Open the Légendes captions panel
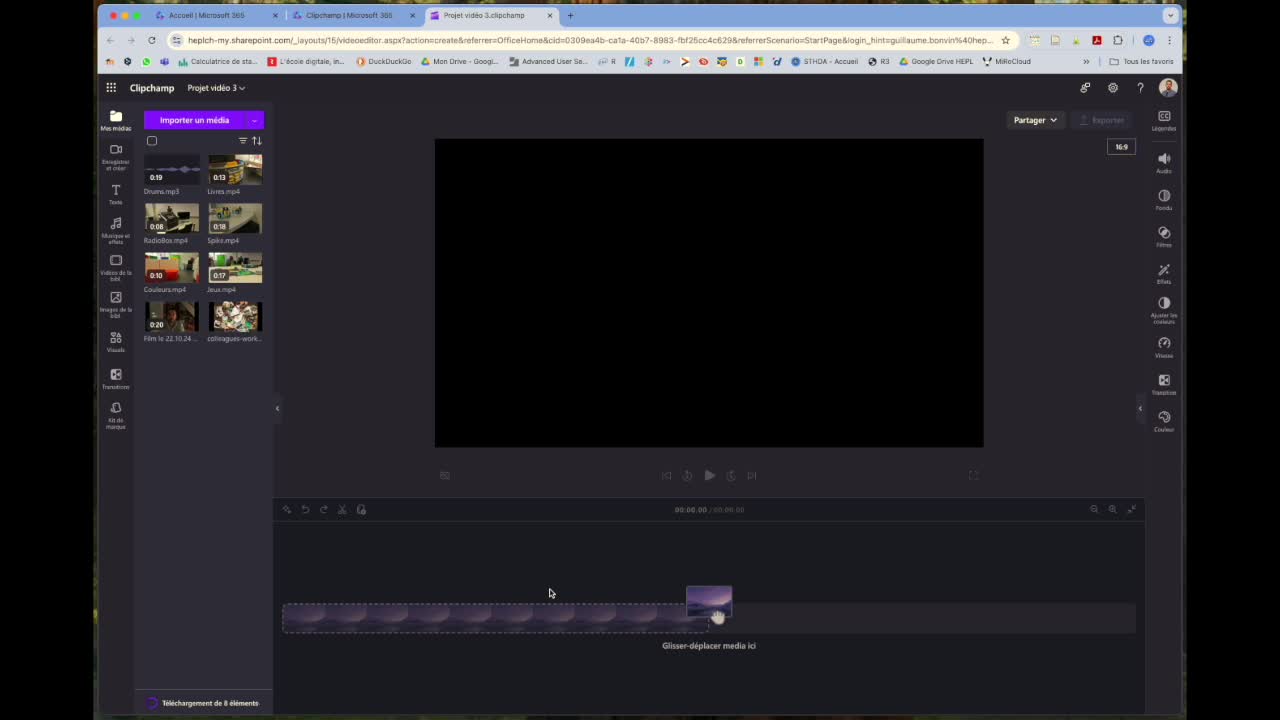This screenshot has height=720, width=1280. click(1163, 121)
